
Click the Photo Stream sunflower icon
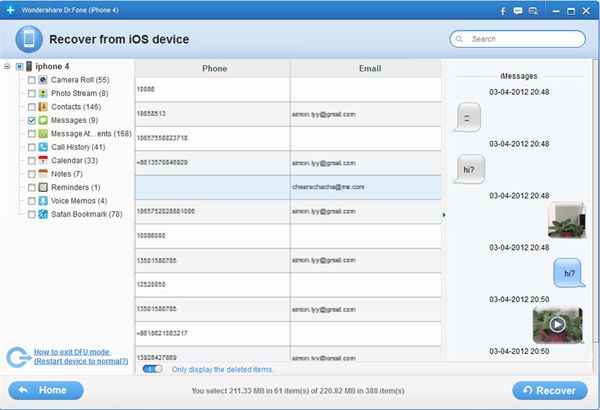[x=43, y=93]
